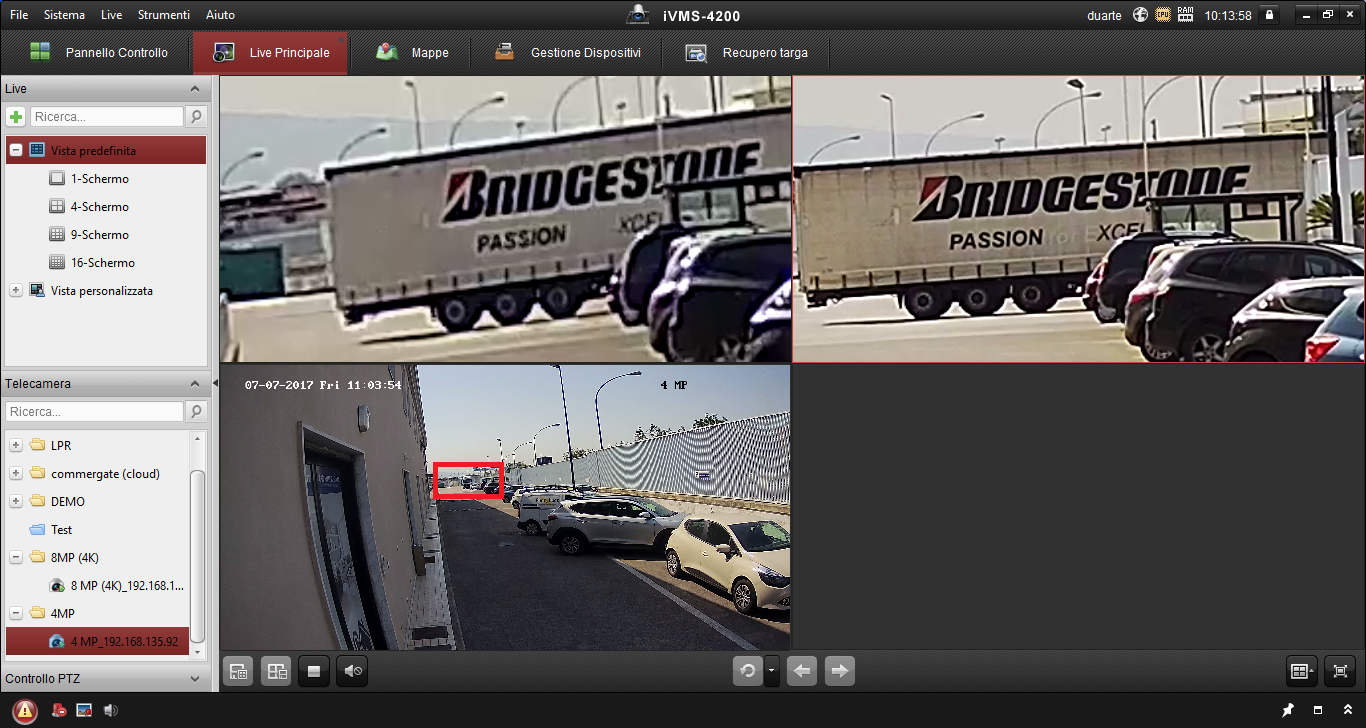
Task: Click the alarm image display icon
Action: pyautogui.click(x=85, y=710)
